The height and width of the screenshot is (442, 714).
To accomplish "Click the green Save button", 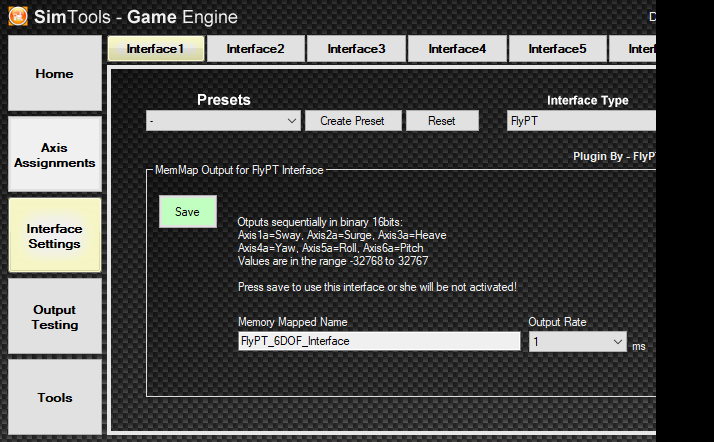I will 188,212.
